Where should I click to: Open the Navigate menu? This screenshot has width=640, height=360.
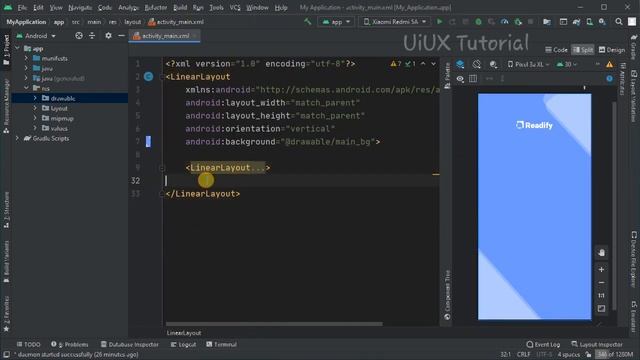(80, 8)
